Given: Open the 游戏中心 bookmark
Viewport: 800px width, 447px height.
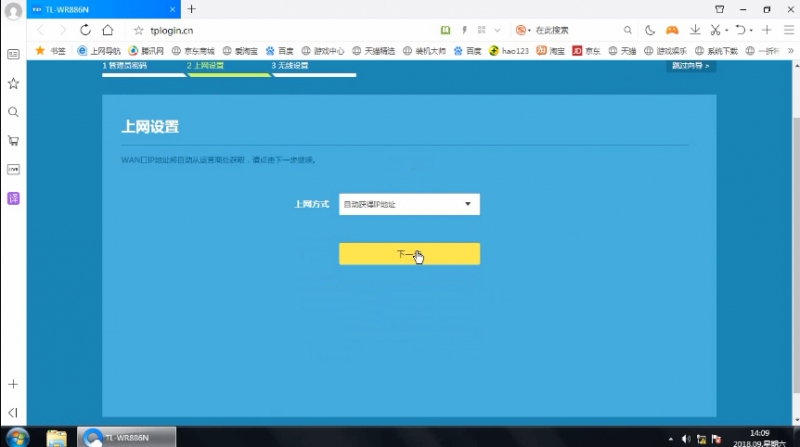Looking at the screenshot, I should click(x=323, y=51).
